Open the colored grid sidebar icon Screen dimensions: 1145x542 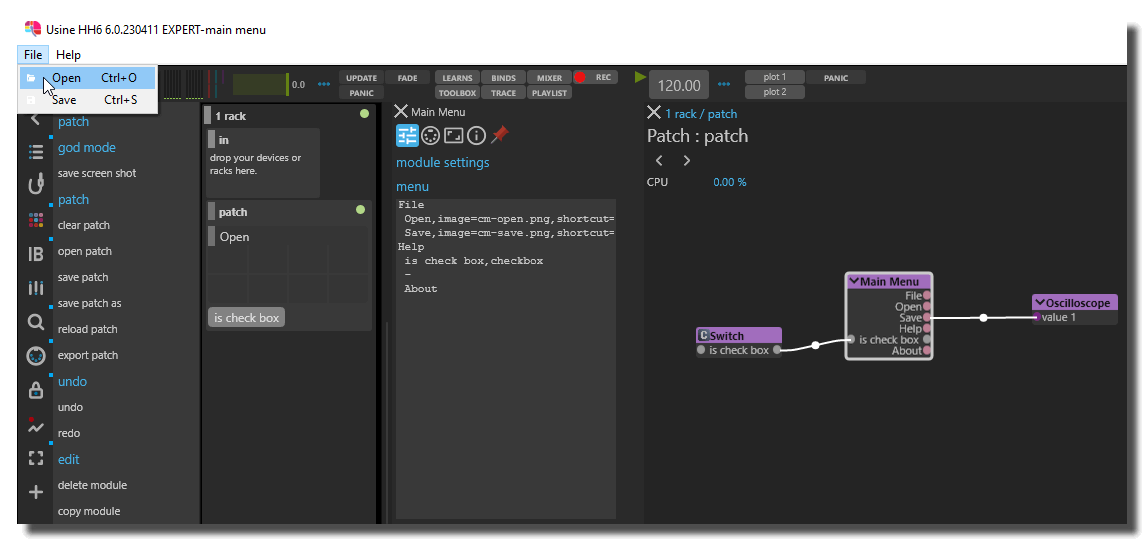click(36, 220)
